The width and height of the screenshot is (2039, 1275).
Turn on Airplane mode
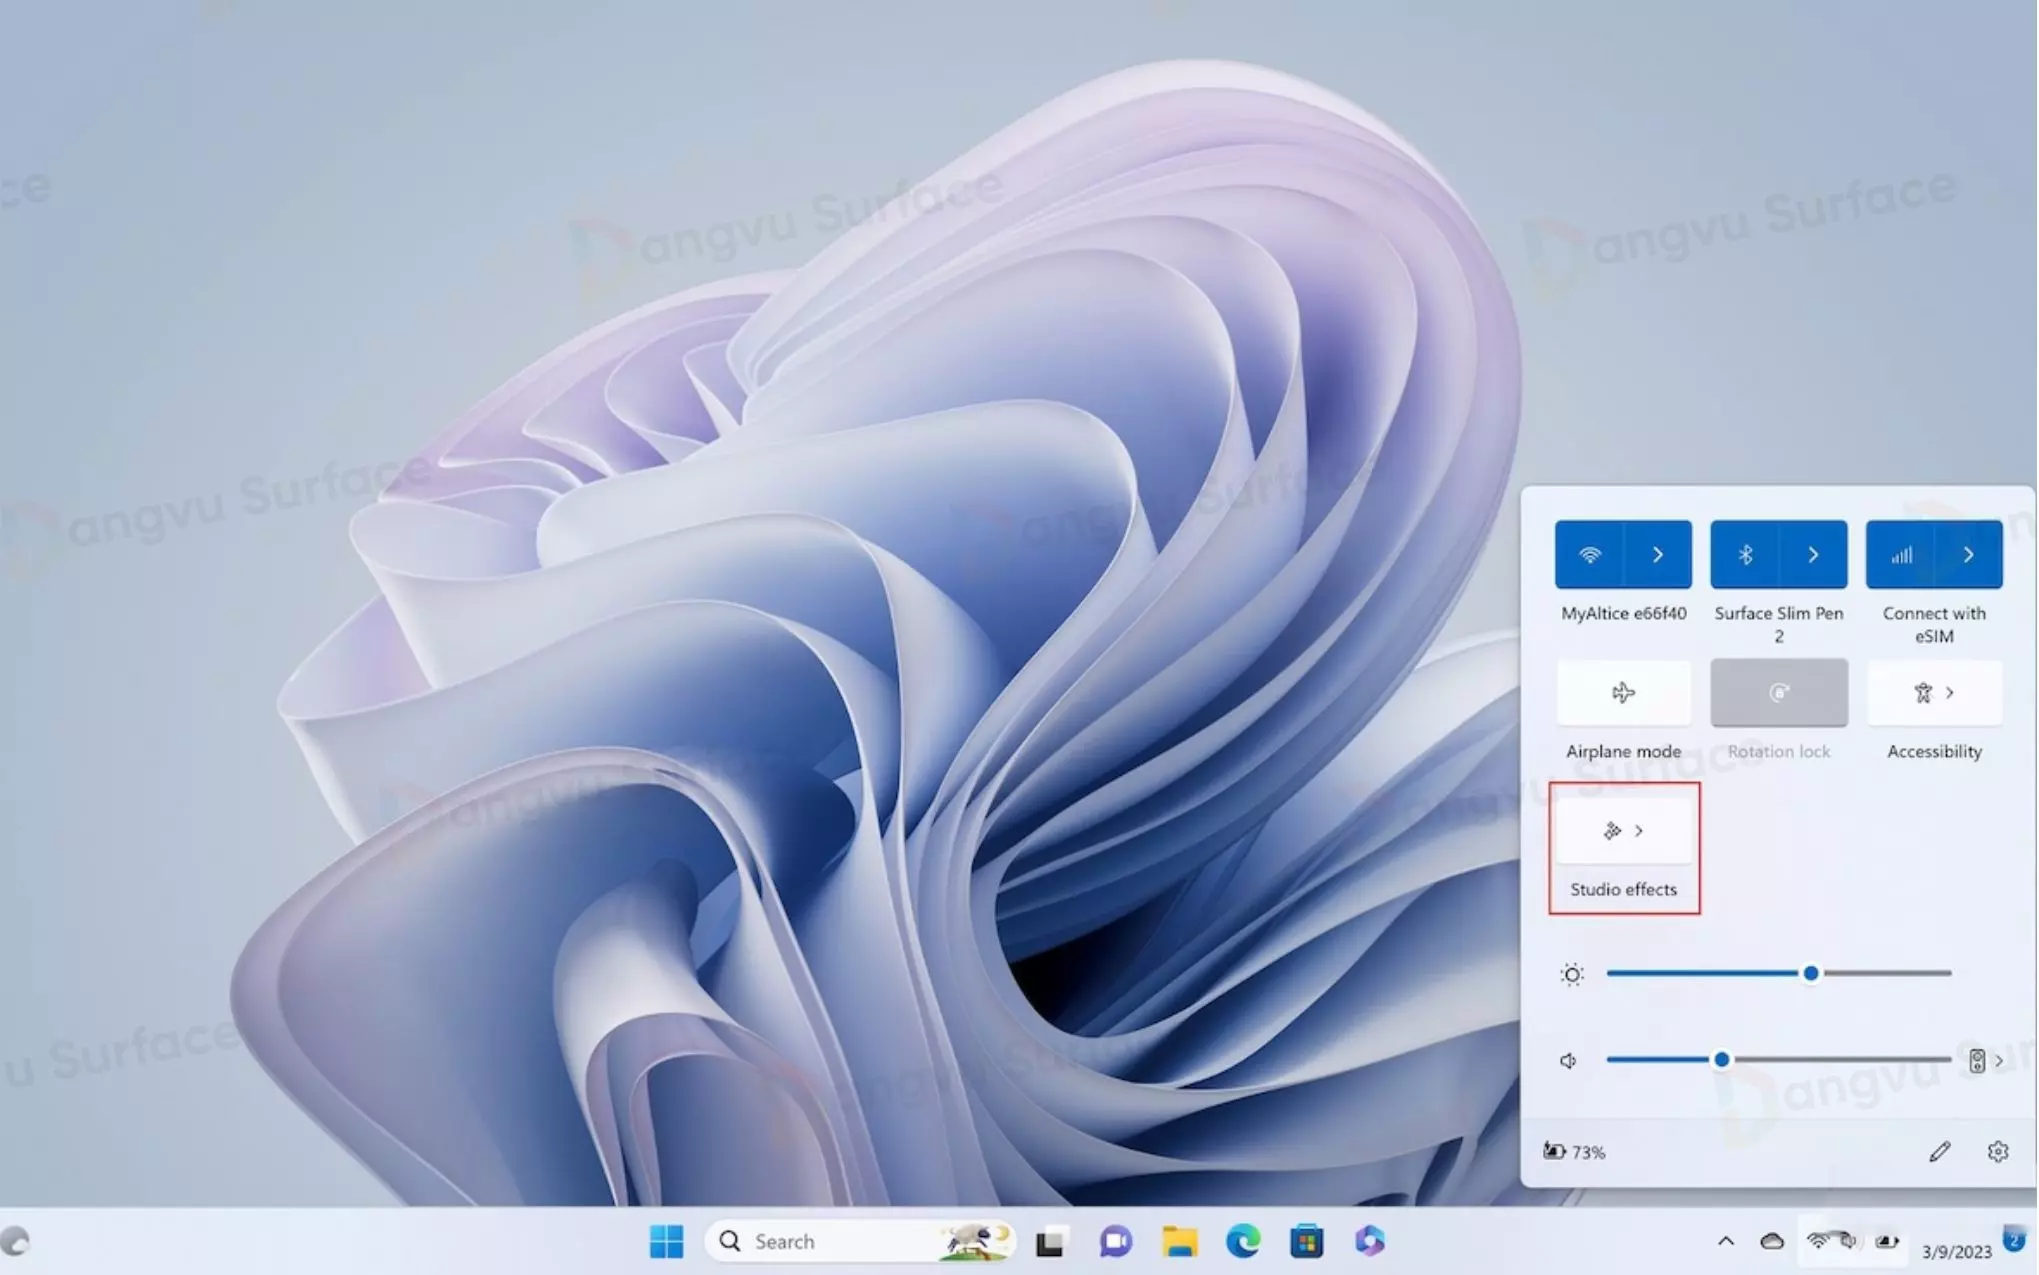pyautogui.click(x=1622, y=692)
